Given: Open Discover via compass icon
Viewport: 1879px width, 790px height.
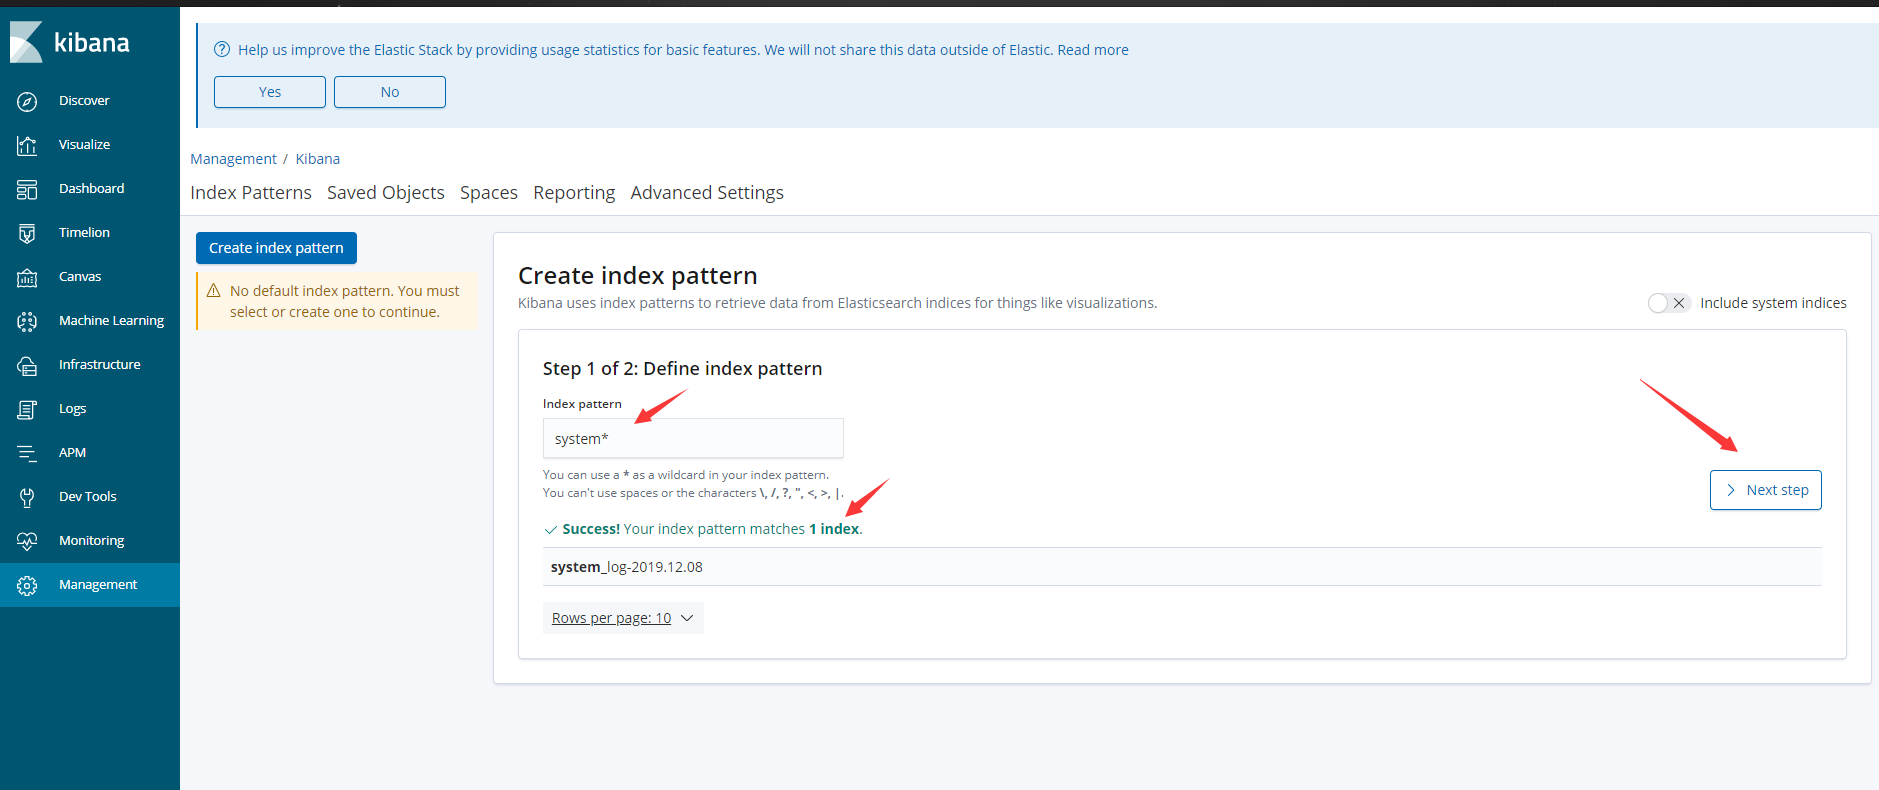Looking at the screenshot, I should point(27,101).
